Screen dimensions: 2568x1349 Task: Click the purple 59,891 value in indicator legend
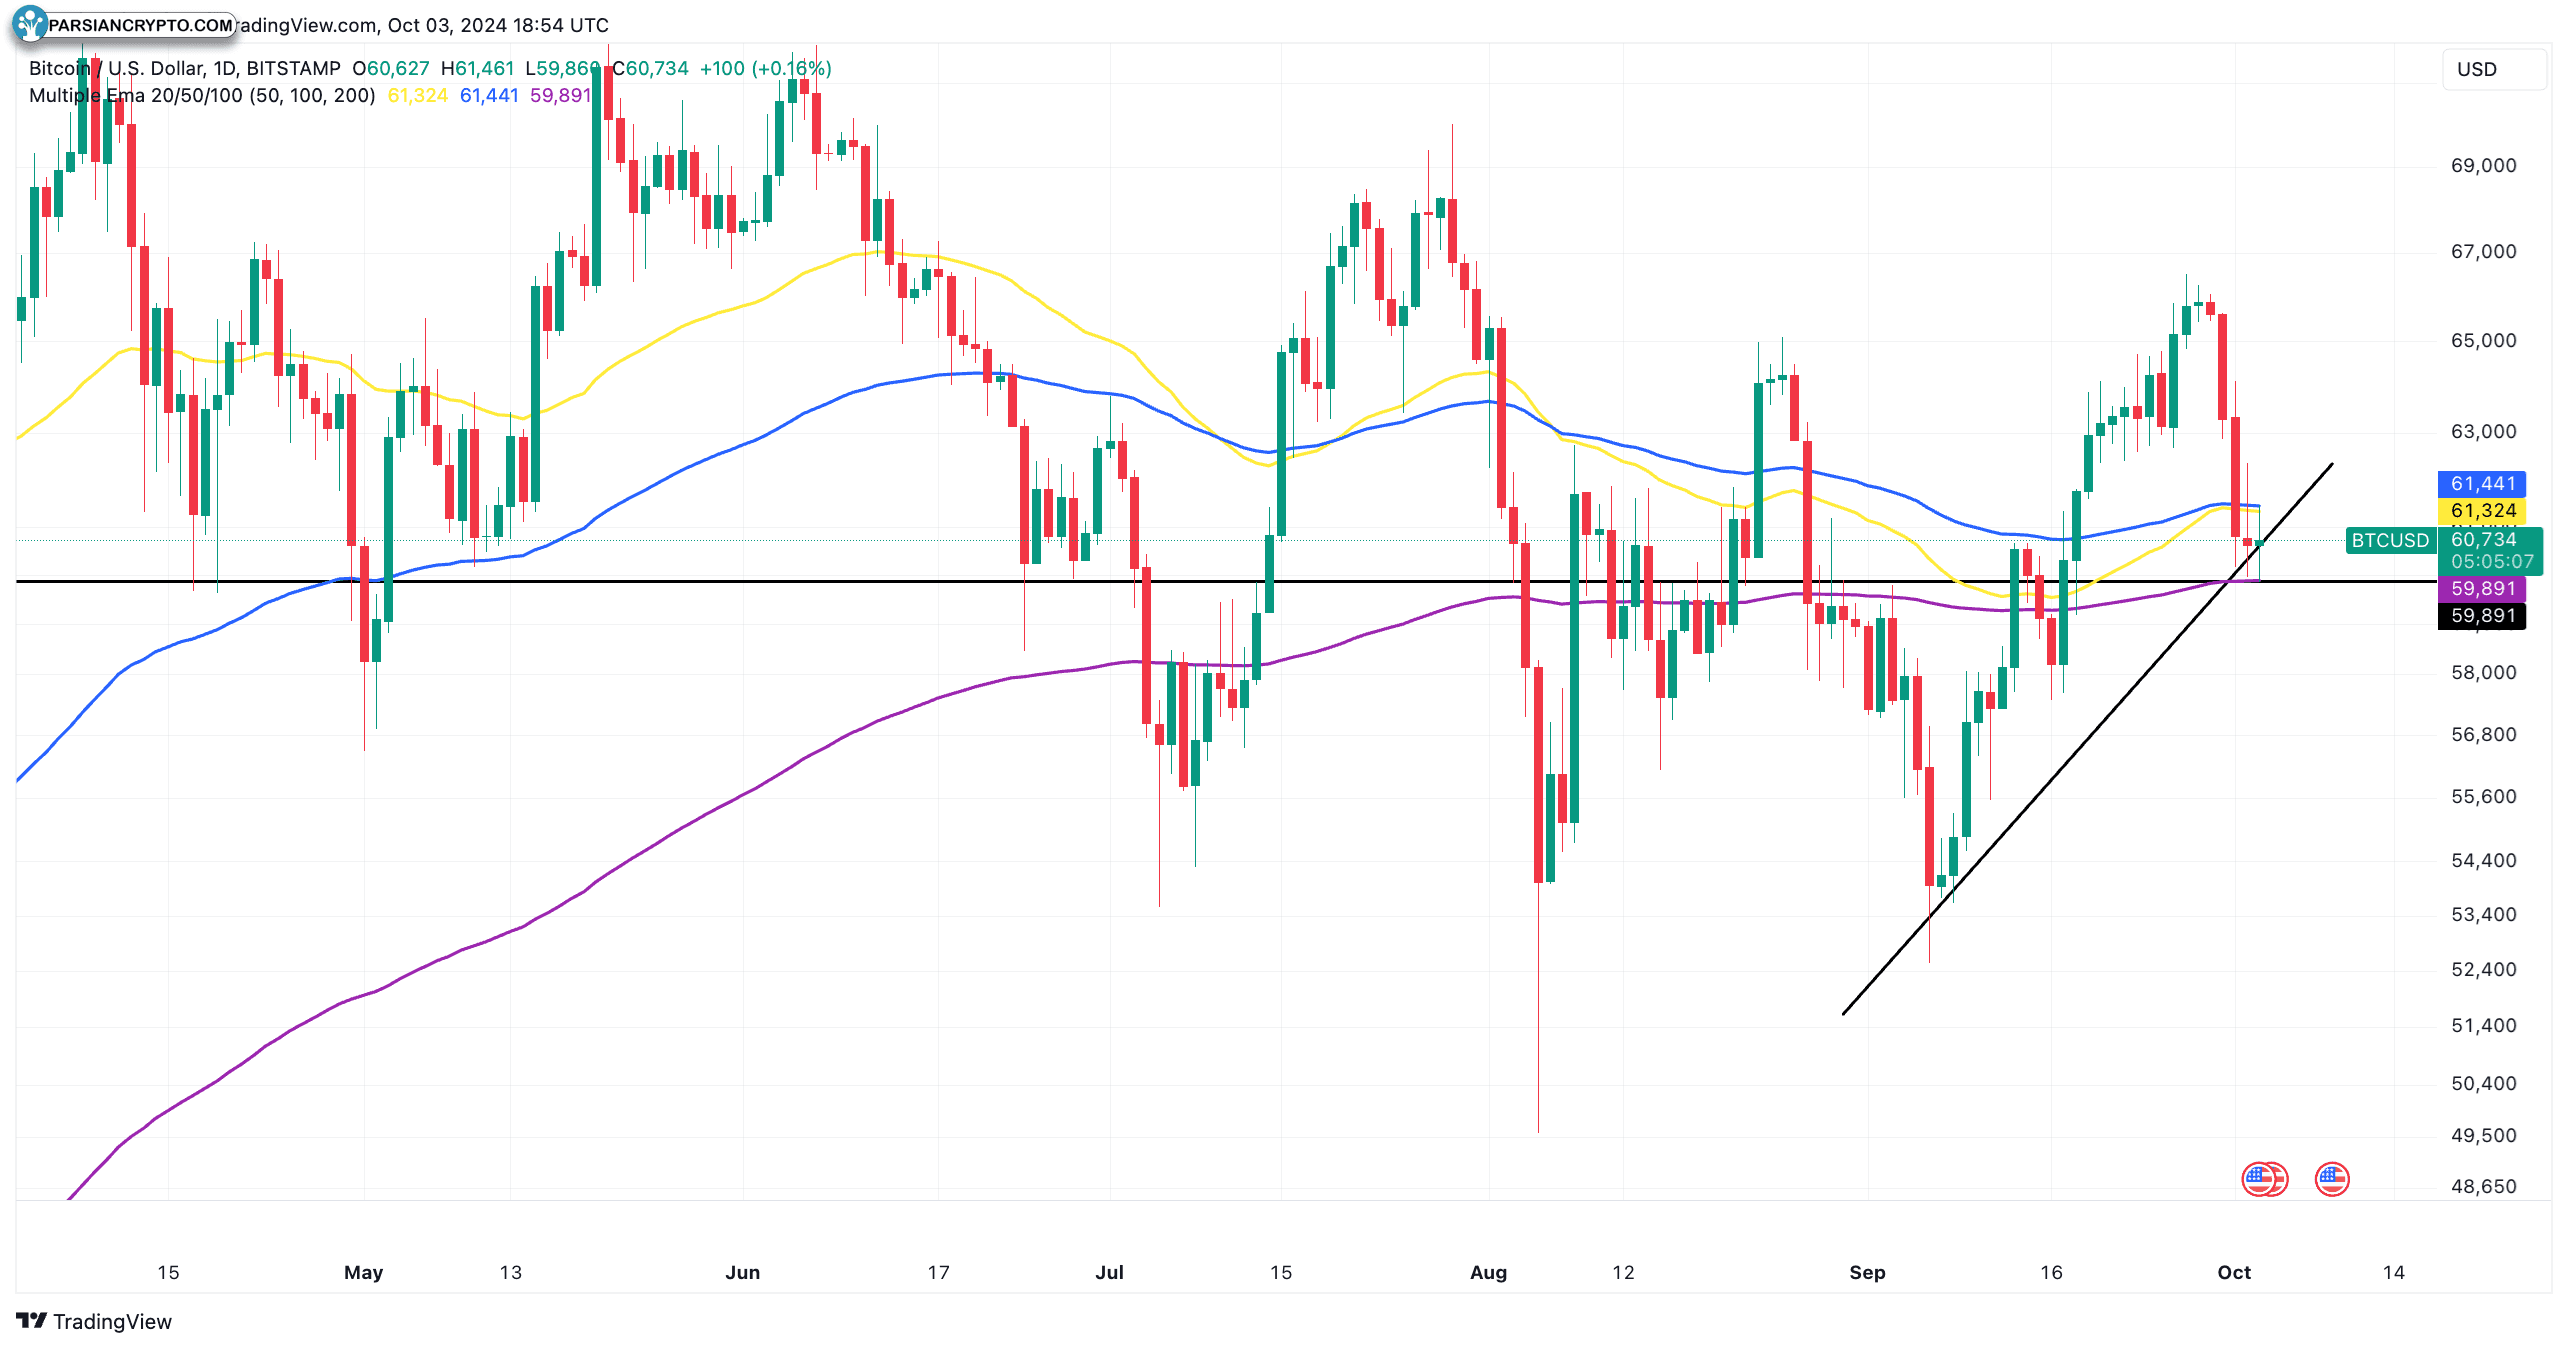(x=560, y=95)
